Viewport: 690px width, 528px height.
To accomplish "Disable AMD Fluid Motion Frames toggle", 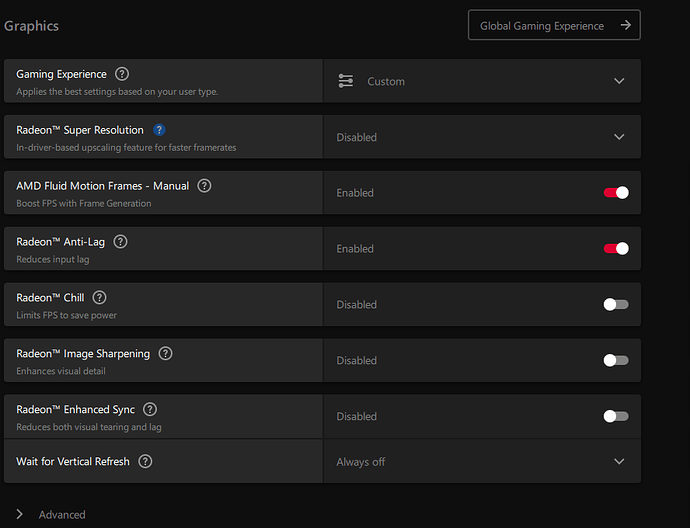I will tap(616, 193).
